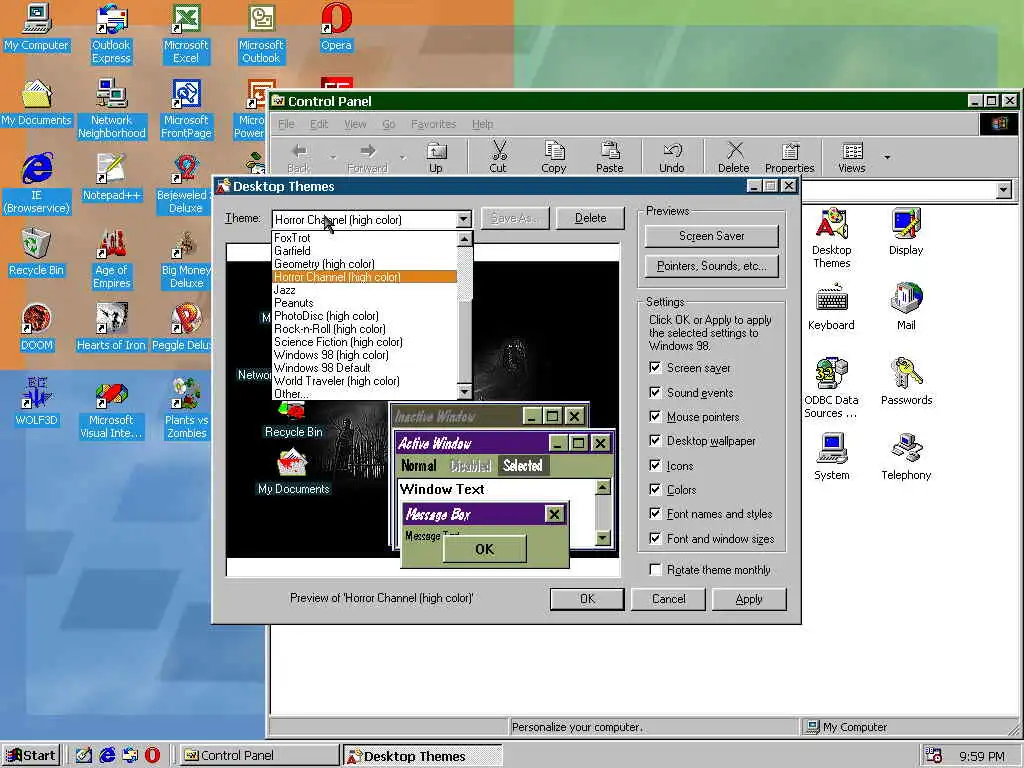Select the Notepad++ desktop shortcut
The height and width of the screenshot is (768, 1024).
[x=111, y=178]
